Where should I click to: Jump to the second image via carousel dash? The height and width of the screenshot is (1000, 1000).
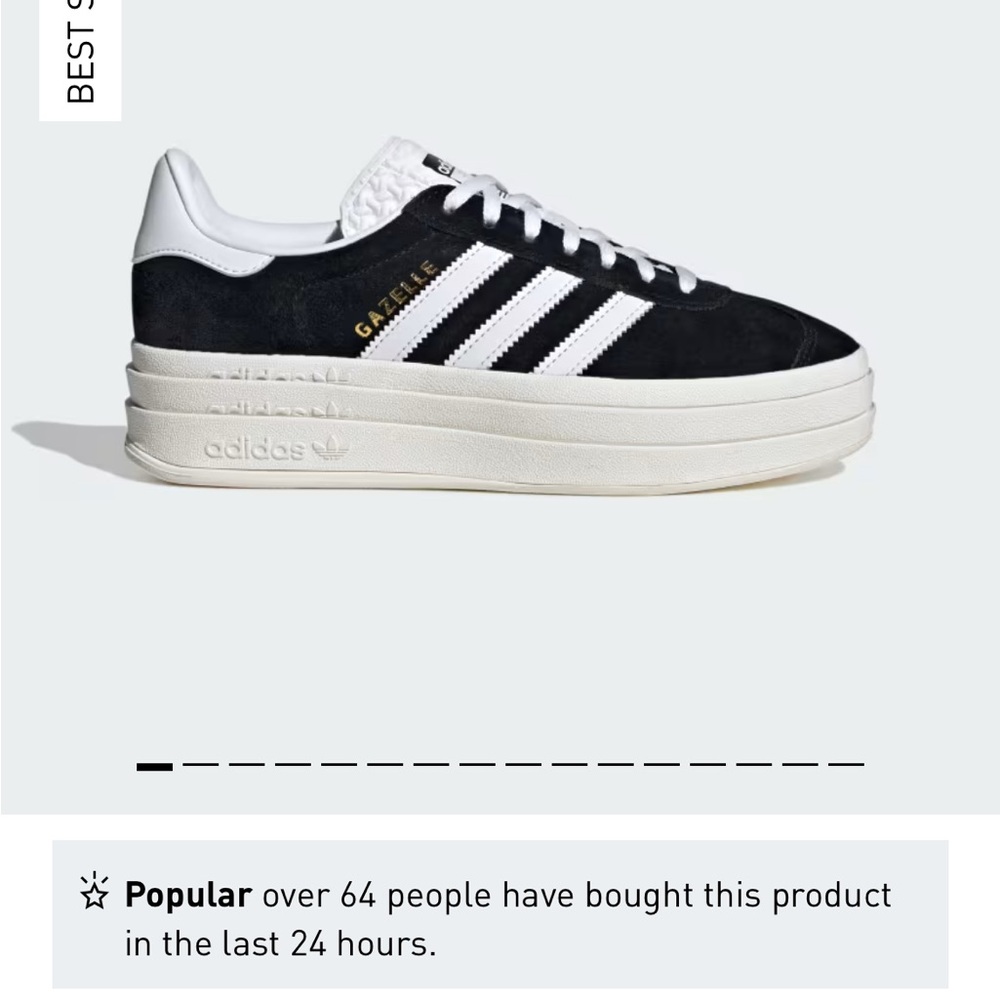click(200, 765)
